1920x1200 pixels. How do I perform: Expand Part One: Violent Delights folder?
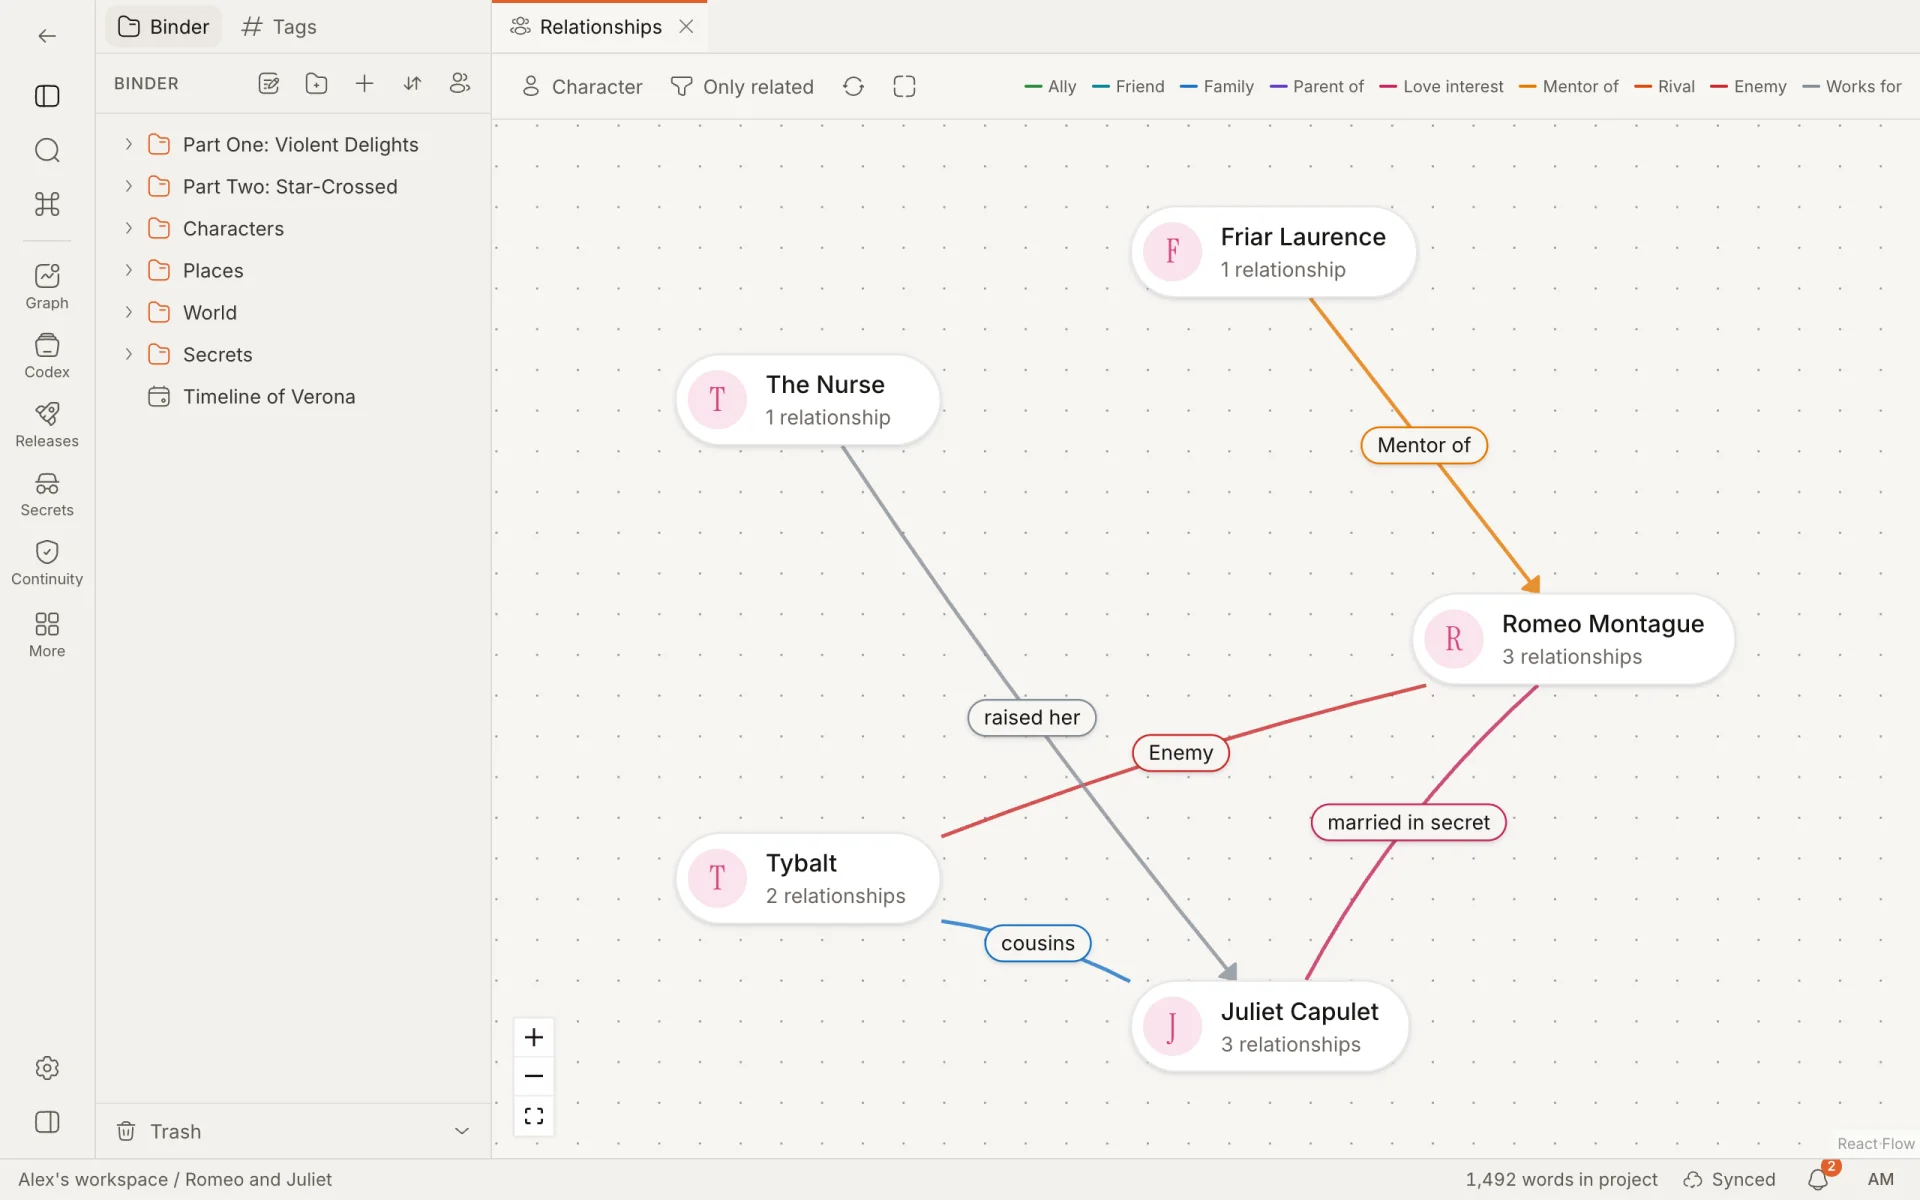click(128, 145)
